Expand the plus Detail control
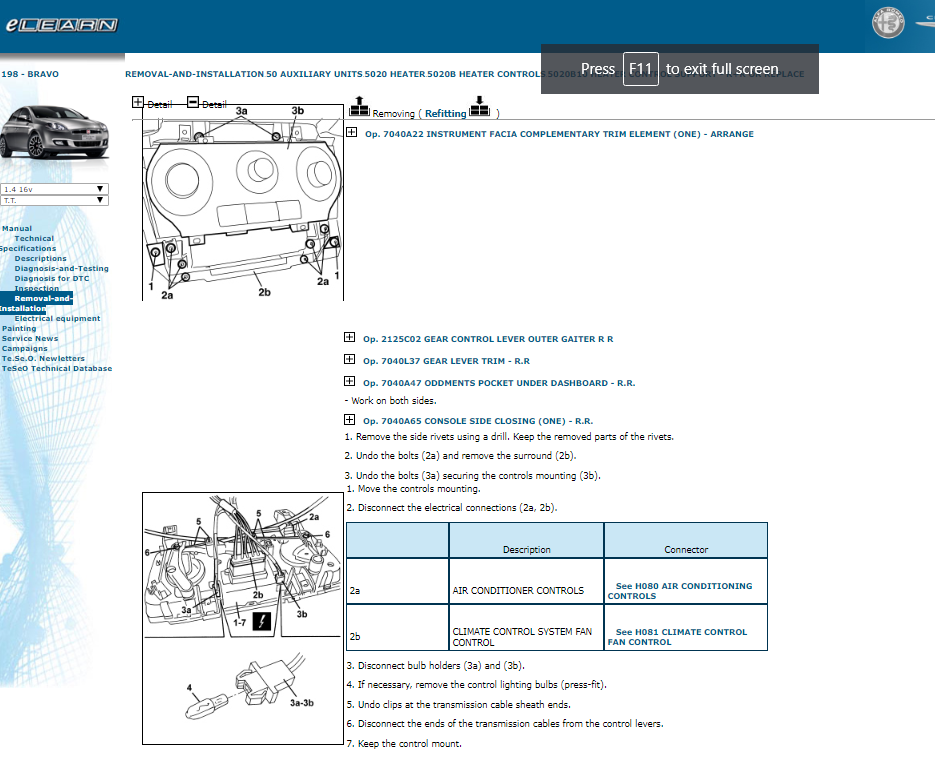The width and height of the screenshot is (935, 761). click(138, 102)
